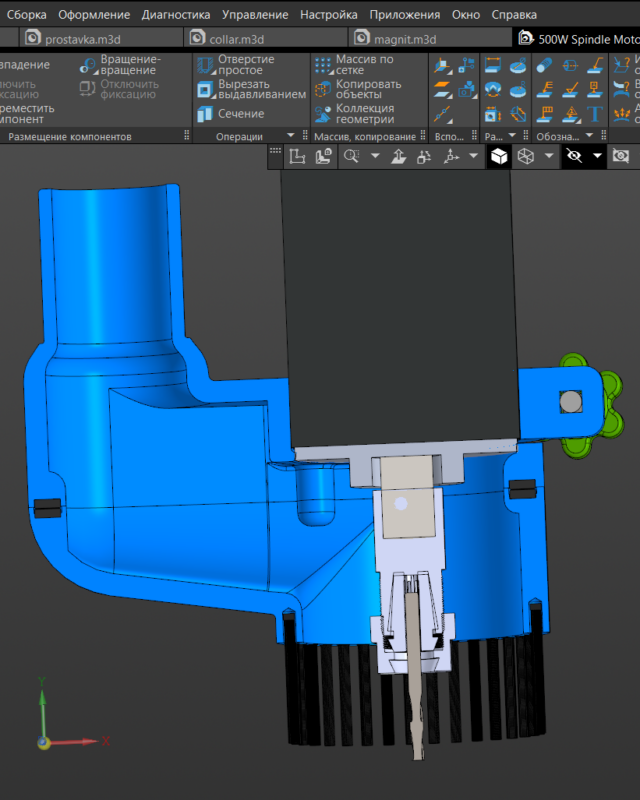Open the Приложения menu
The height and width of the screenshot is (800, 640).
click(404, 15)
